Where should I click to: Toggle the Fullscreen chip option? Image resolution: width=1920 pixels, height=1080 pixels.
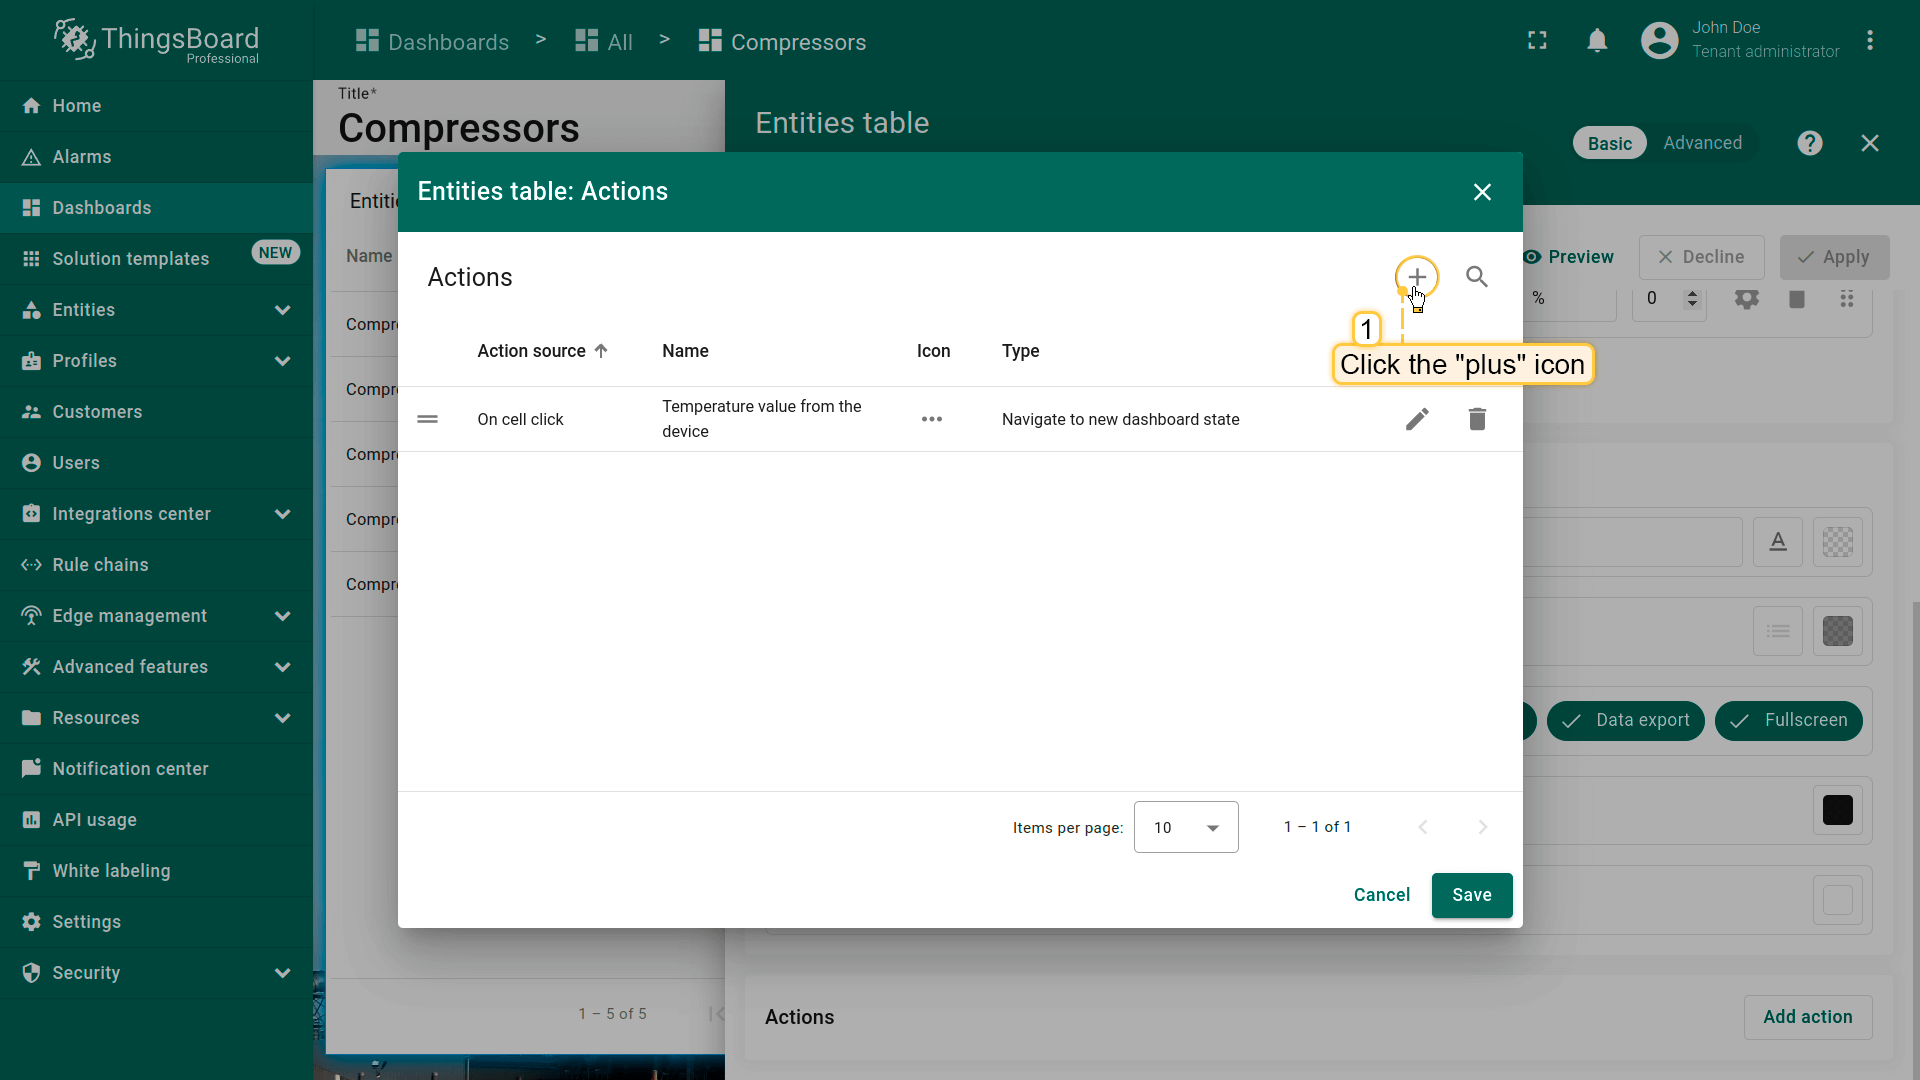pyautogui.click(x=1788, y=720)
